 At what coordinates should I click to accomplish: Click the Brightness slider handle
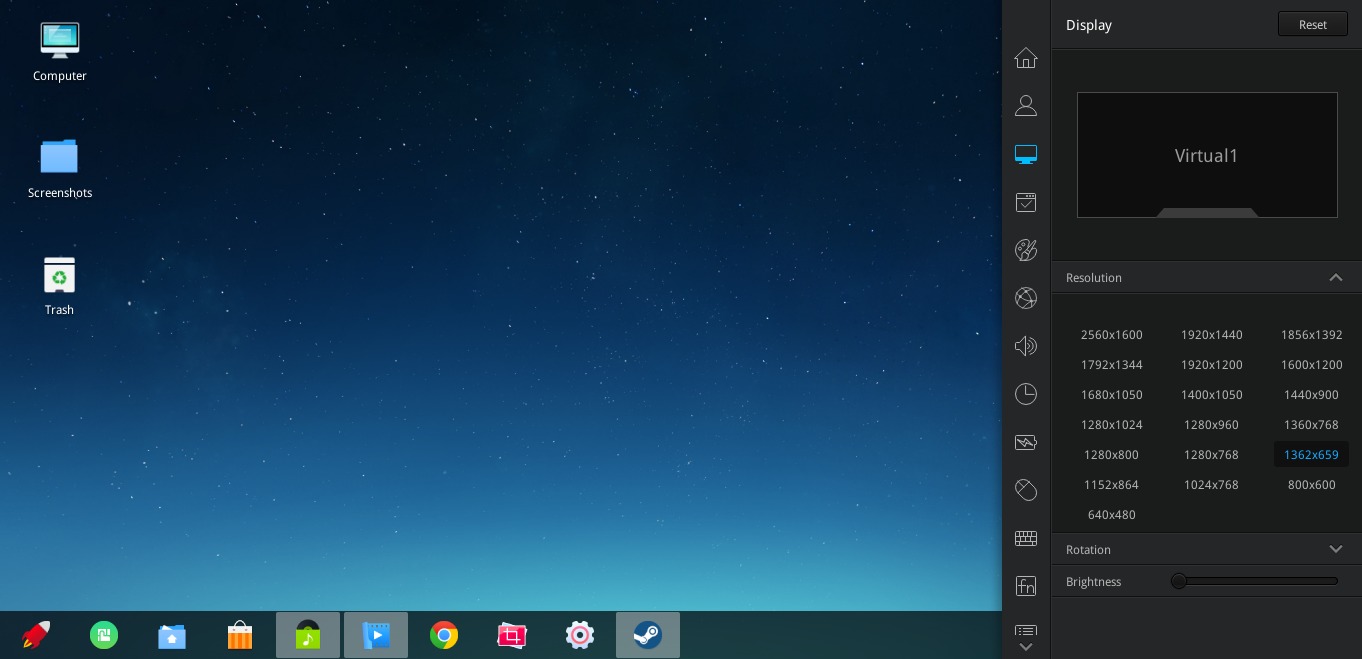[1179, 581]
